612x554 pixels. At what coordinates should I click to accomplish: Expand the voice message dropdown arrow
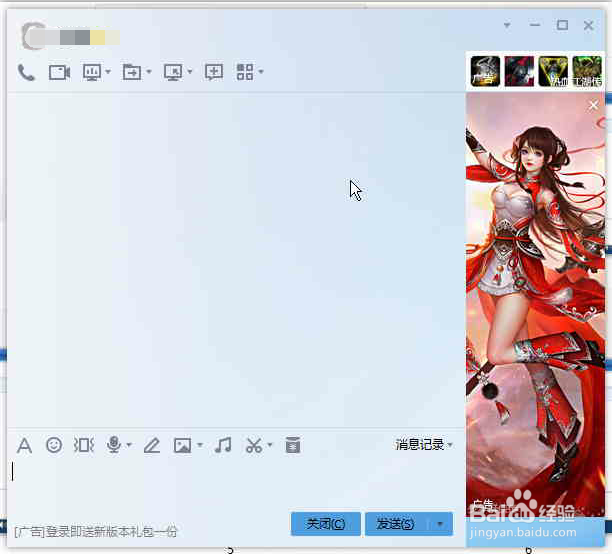coord(129,445)
